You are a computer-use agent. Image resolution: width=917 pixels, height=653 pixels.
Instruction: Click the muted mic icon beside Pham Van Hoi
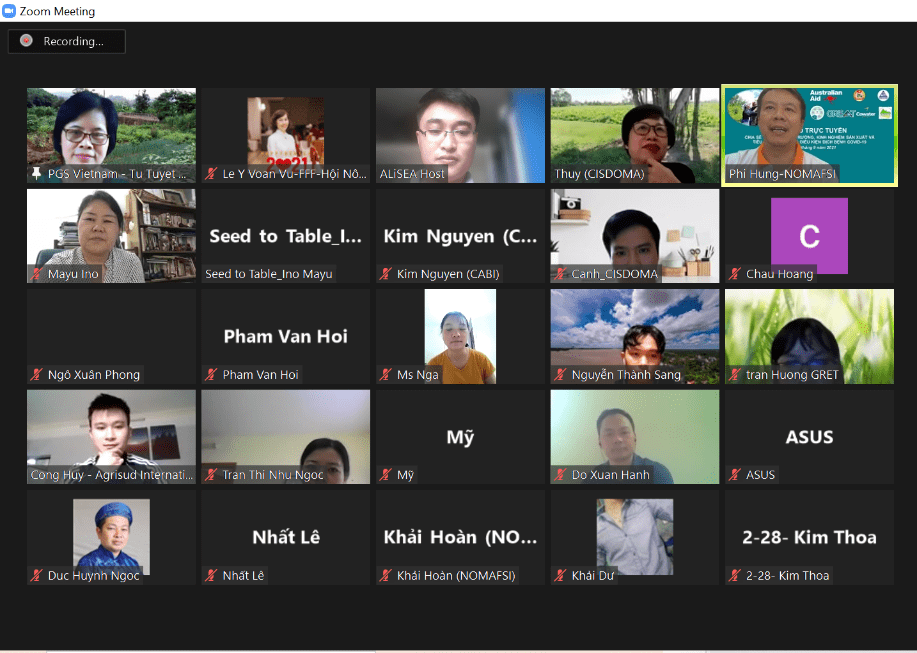(211, 375)
